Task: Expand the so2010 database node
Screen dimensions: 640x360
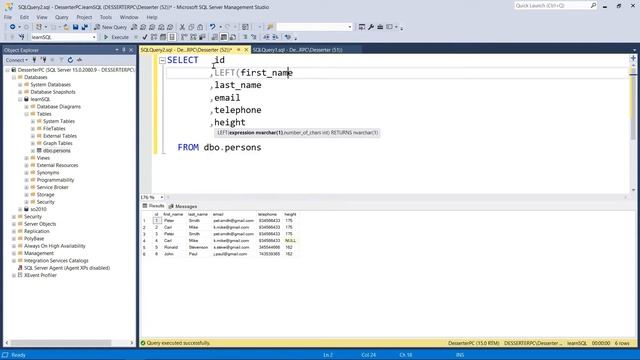Action: 20,209
